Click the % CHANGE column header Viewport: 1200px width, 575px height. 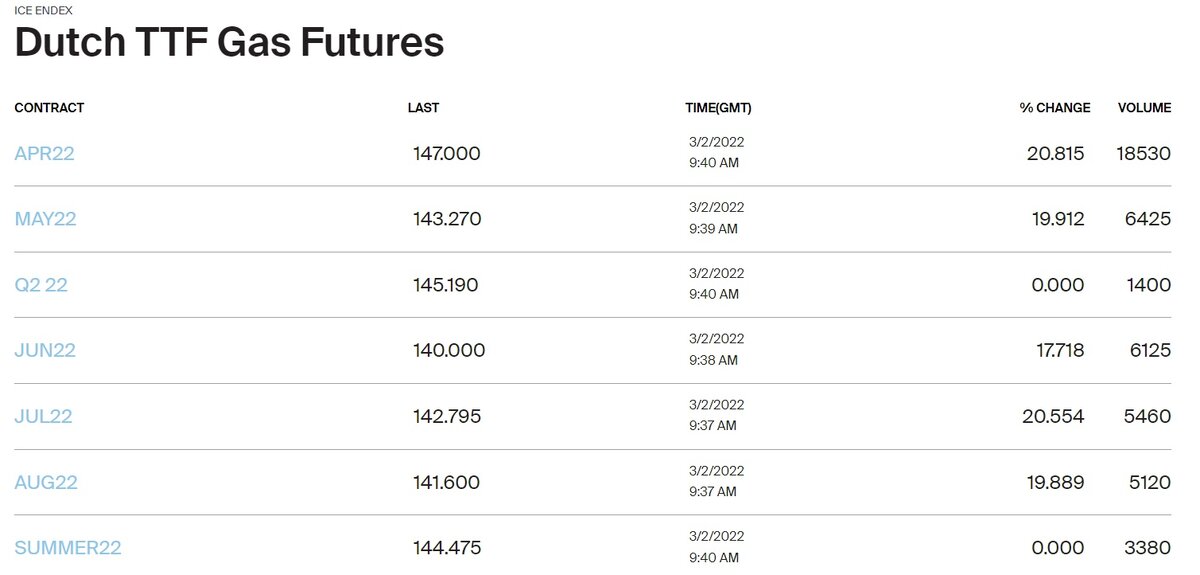tap(1055, 108)
